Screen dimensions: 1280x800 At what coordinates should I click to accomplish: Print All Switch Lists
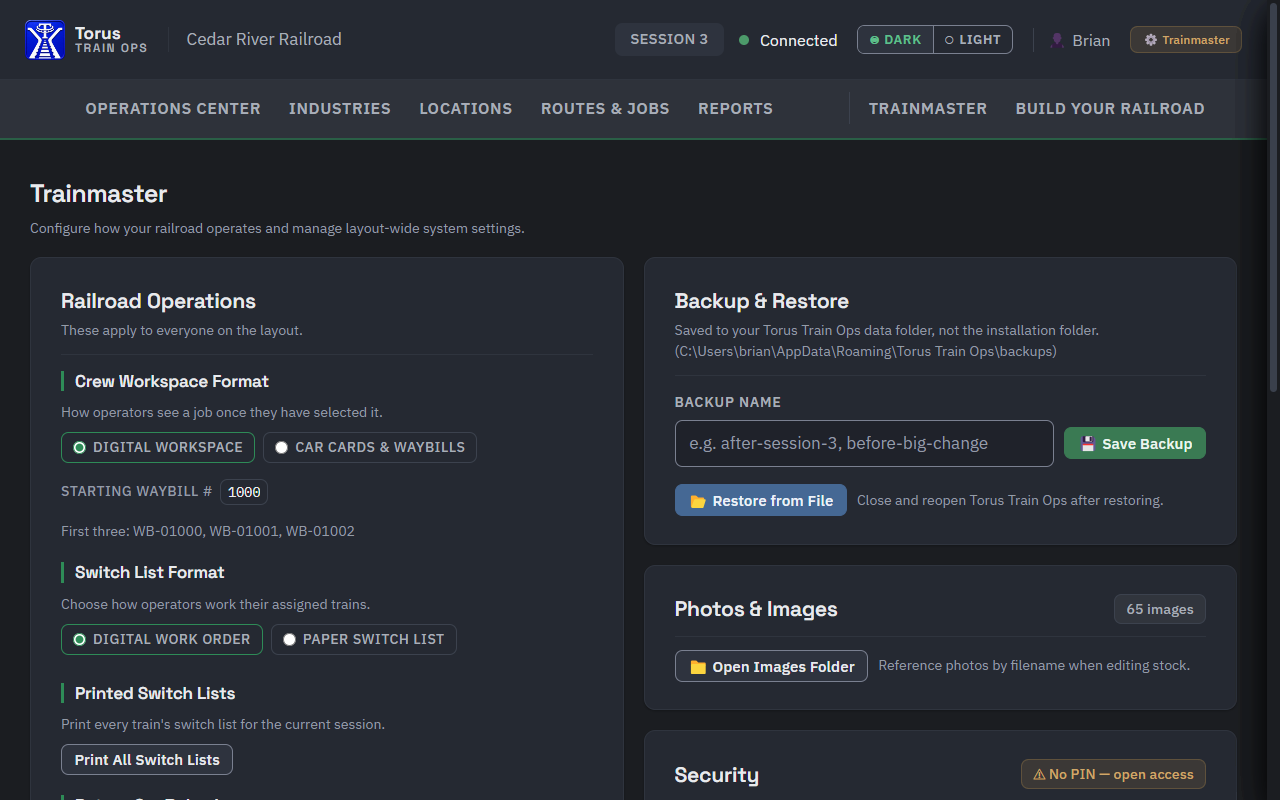[147, 760]
